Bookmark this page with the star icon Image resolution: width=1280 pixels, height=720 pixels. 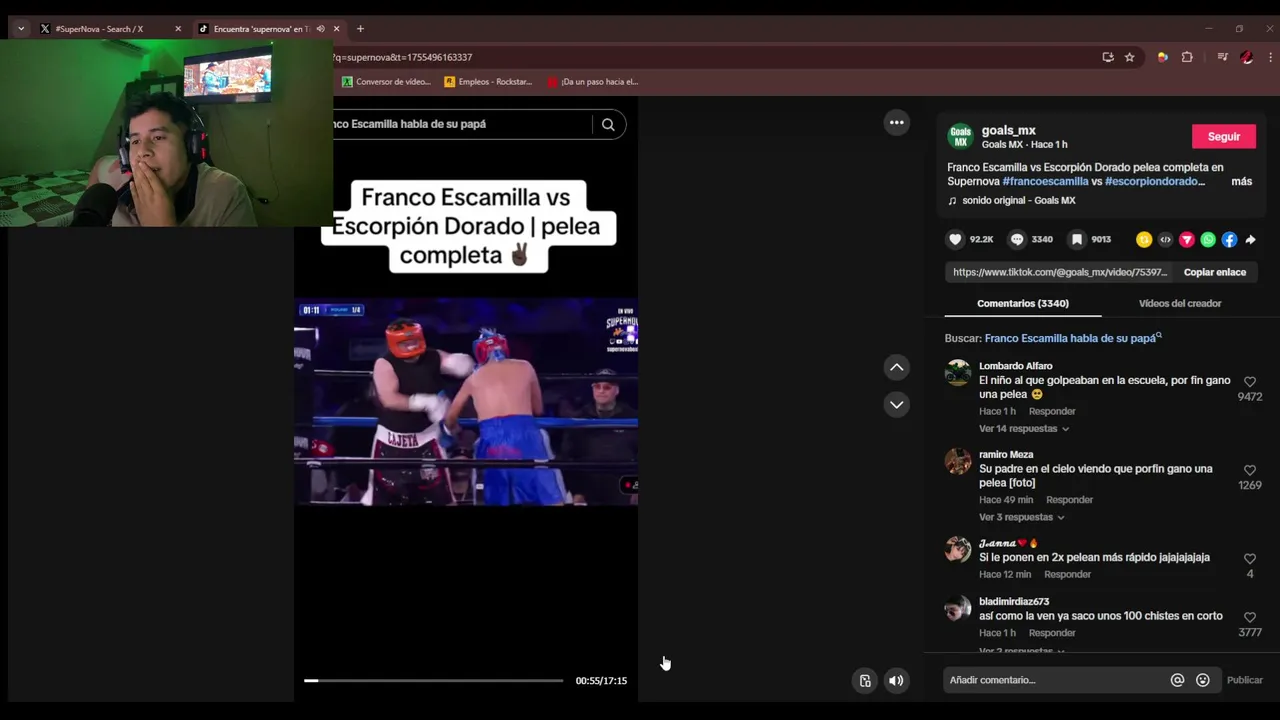[1130, 57]
